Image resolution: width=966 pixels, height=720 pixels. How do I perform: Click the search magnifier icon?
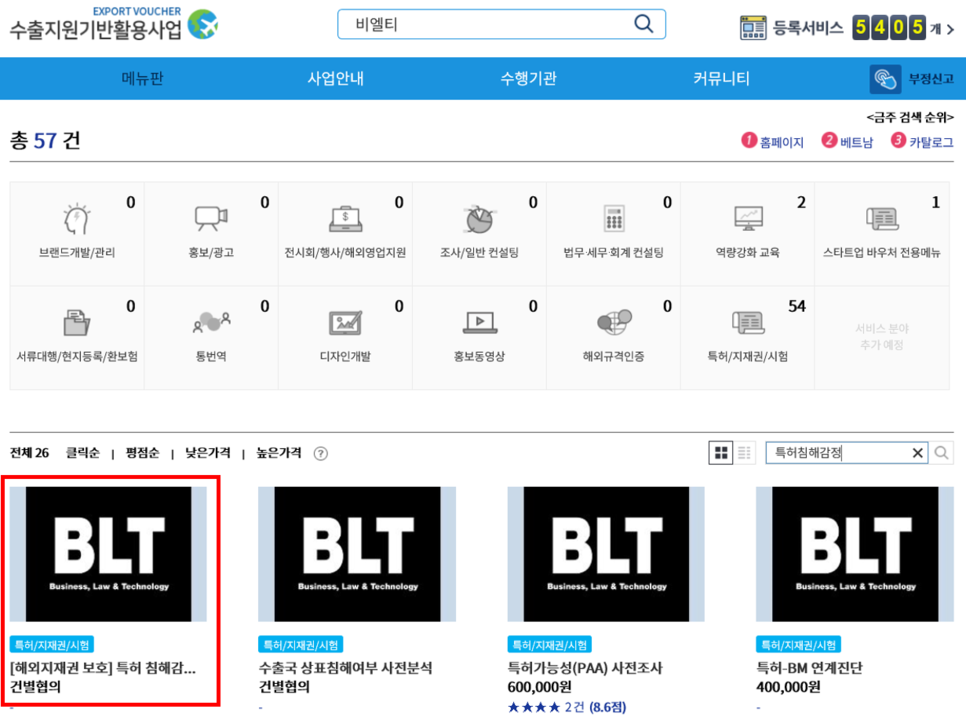point(644,23)
